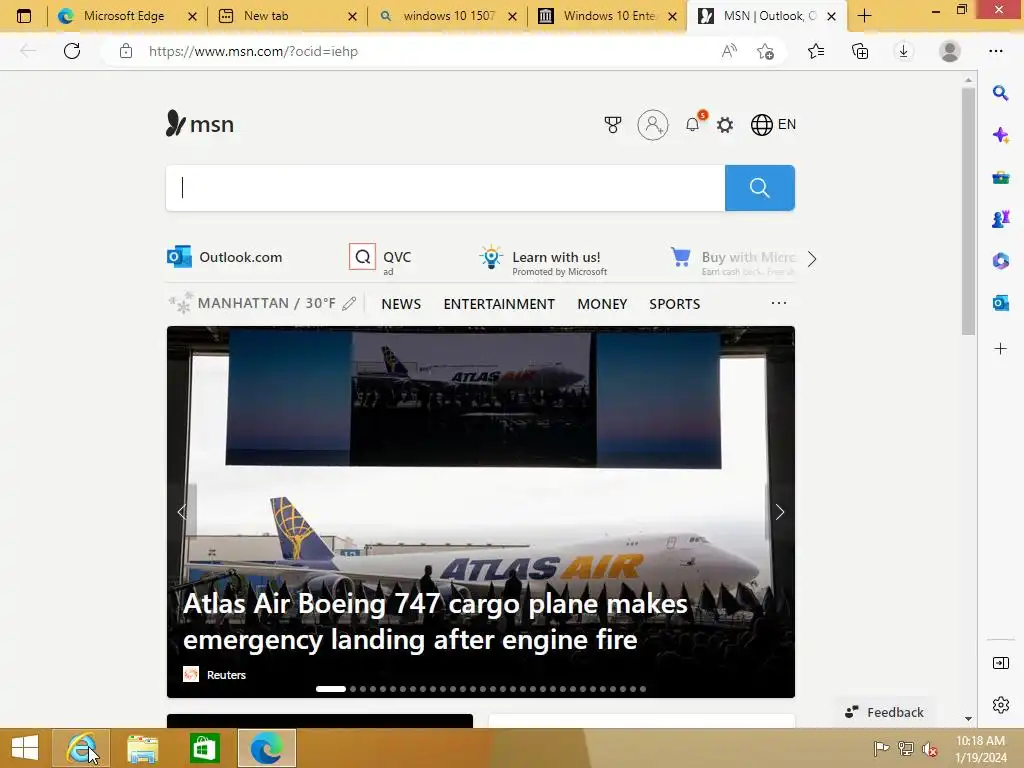The image size is (1024, 768).
Task: Open the MSN rewards trophy icon
Action: [x=613, y=125]
